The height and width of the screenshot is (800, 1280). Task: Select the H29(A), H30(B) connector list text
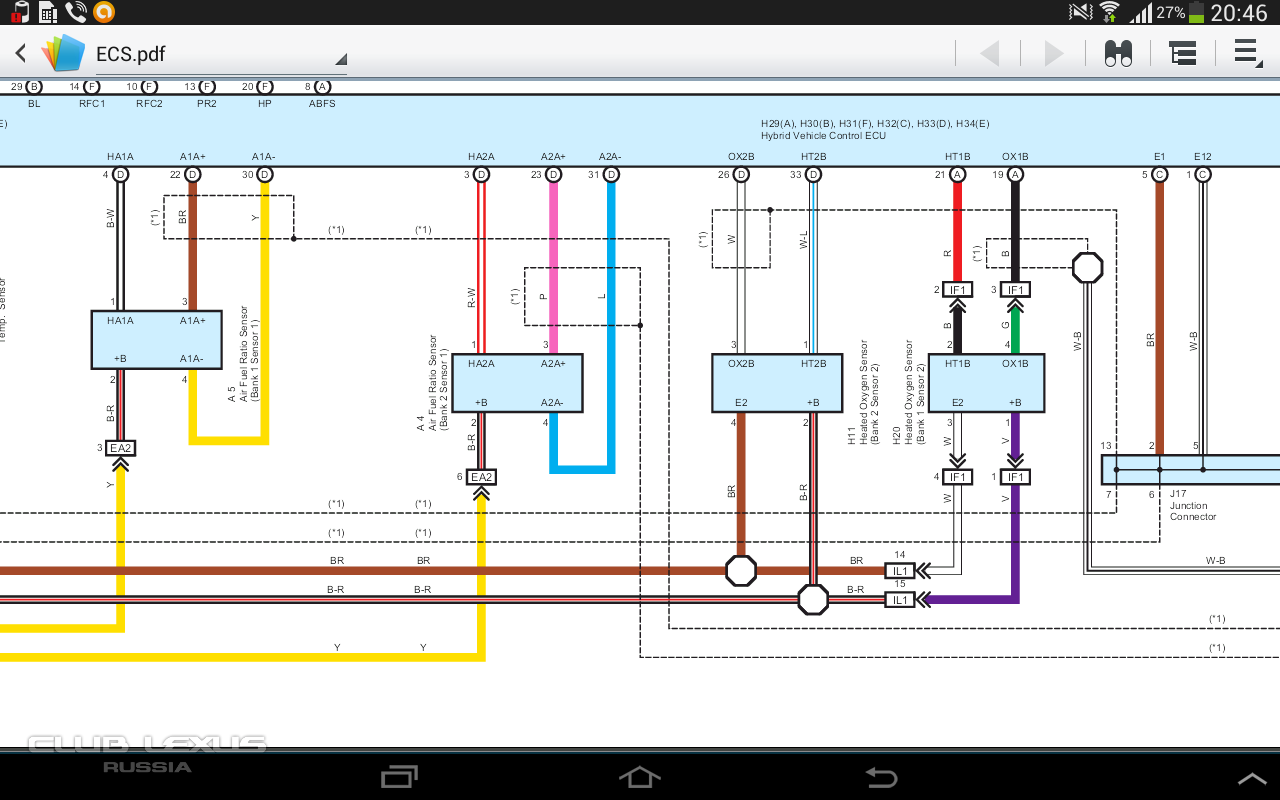[875, 123]
